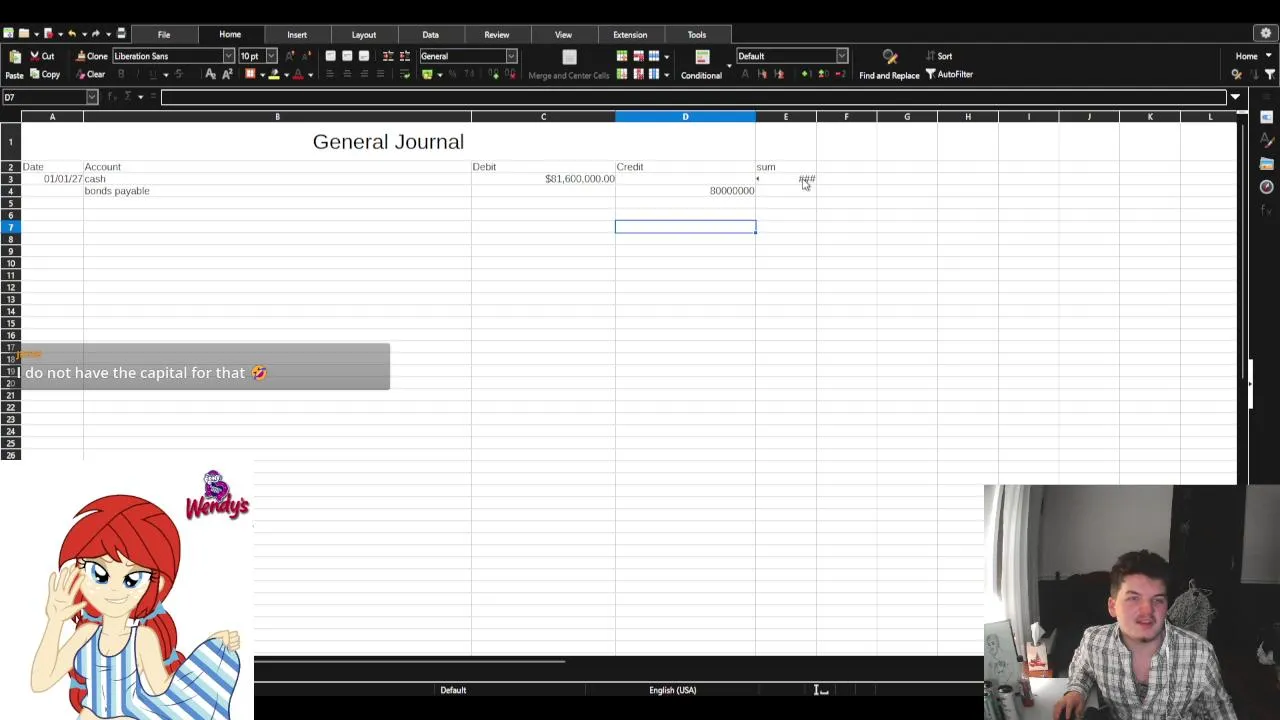
Task: Select cell containing 80000000
Action: (685, 191)
